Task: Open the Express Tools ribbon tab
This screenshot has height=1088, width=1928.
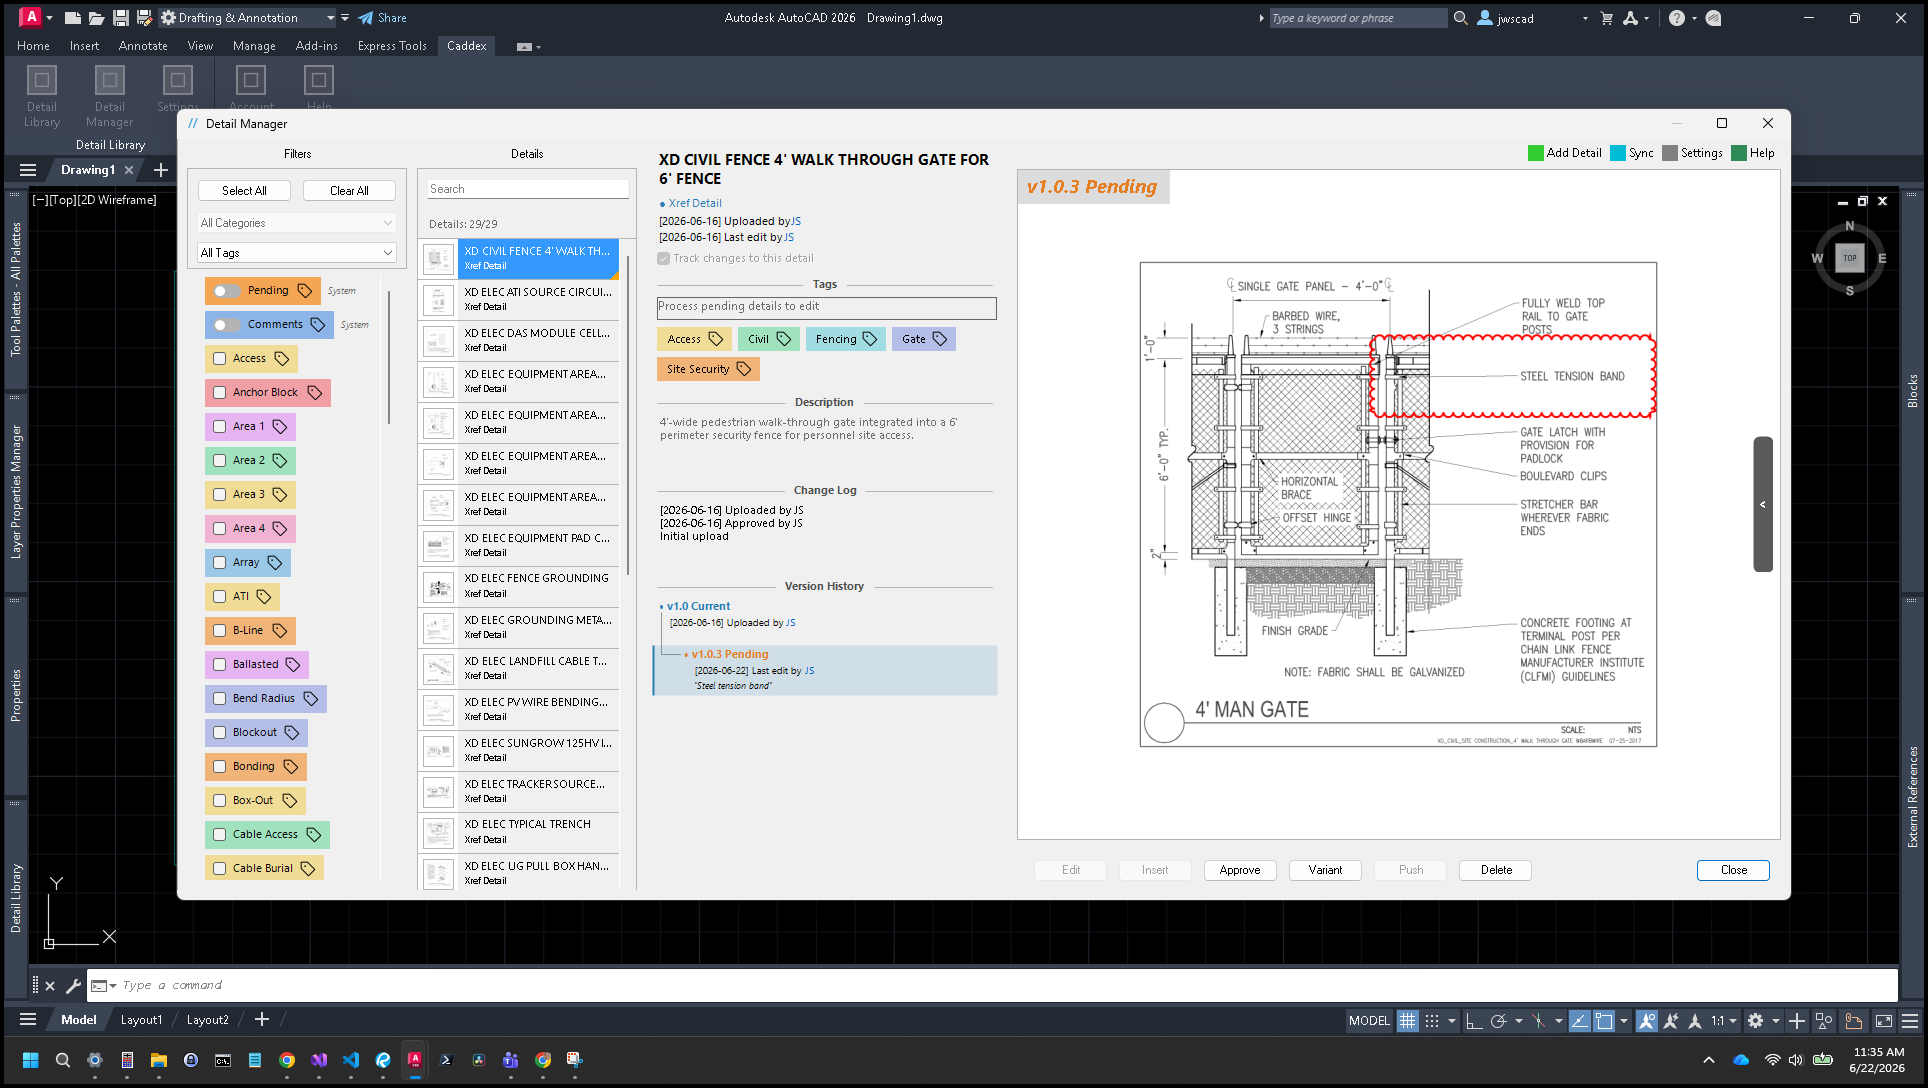Action: tap(392, 46)
